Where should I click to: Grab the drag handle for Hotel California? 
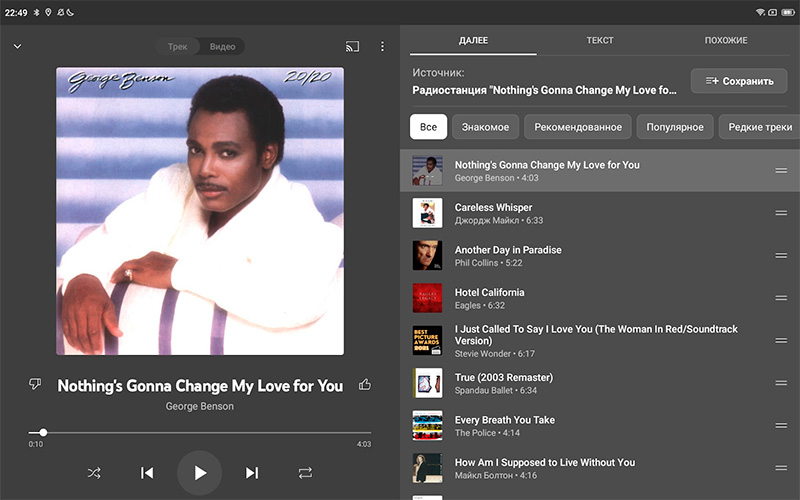[x=781, y=298]
